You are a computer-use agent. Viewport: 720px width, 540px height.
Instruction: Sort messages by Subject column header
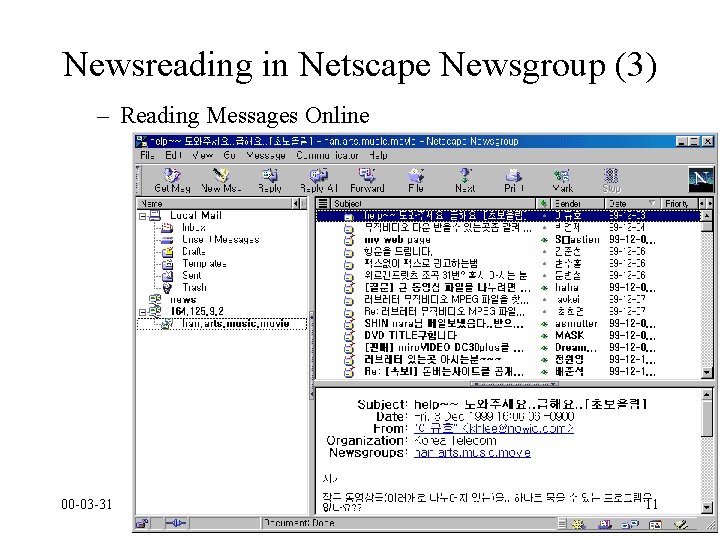coord(433,203)
